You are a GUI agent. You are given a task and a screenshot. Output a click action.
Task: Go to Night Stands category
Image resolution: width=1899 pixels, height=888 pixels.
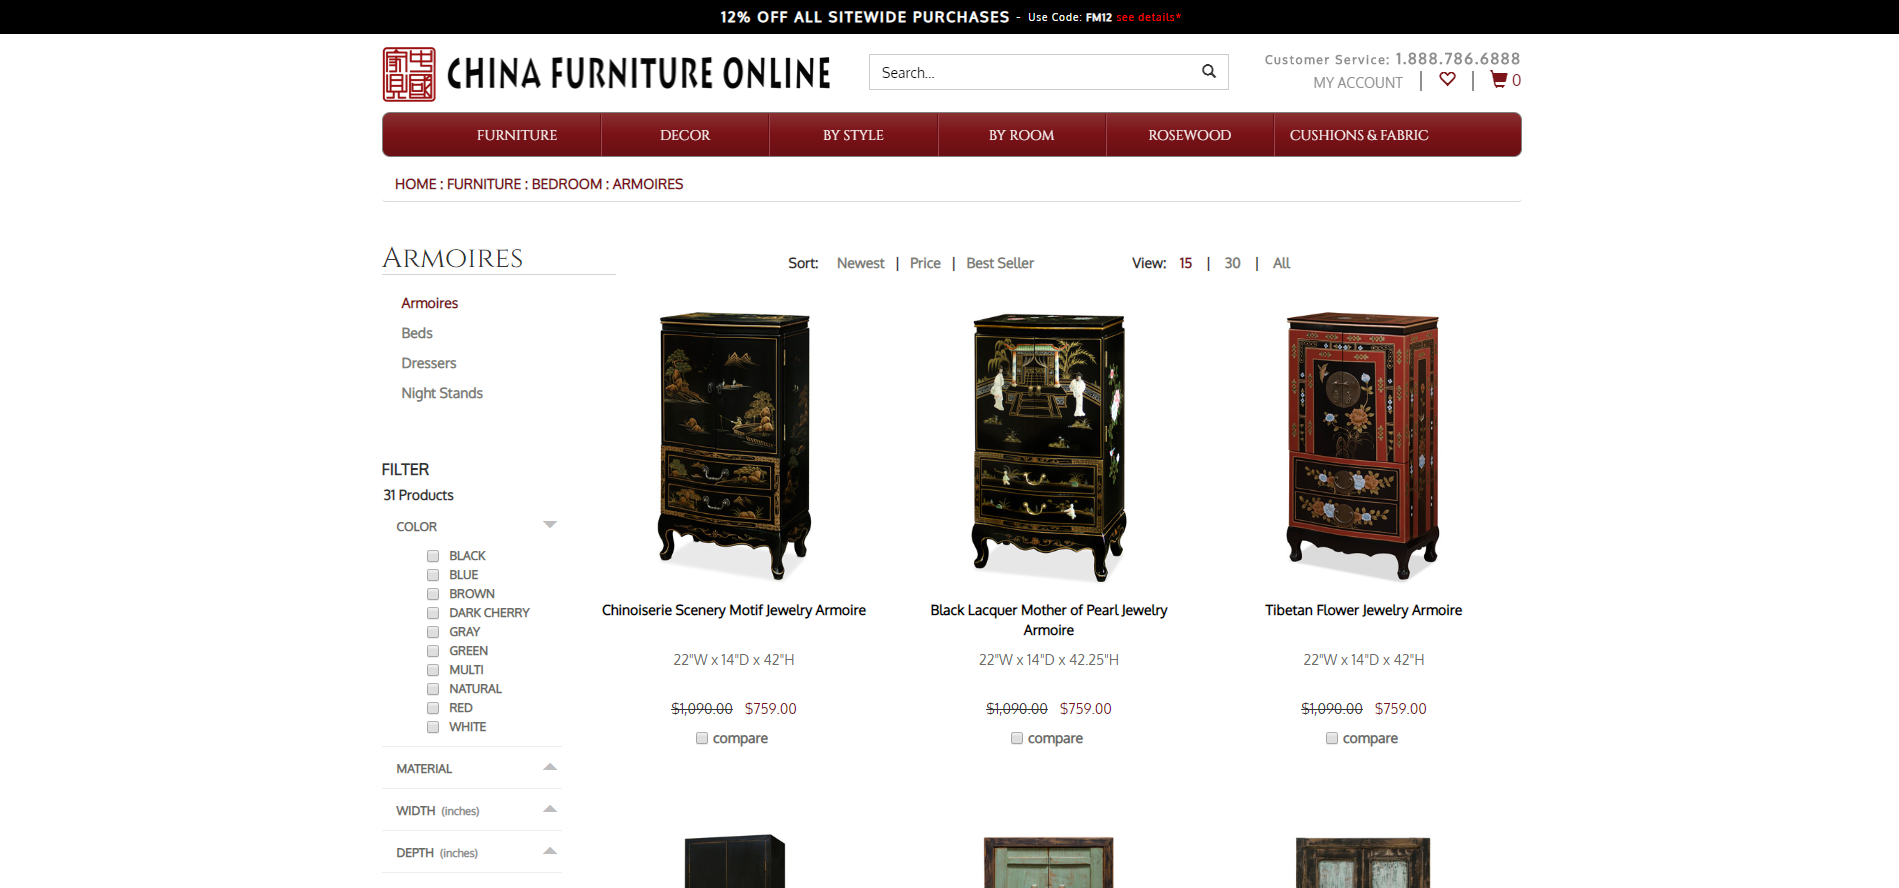click(442, 393)
